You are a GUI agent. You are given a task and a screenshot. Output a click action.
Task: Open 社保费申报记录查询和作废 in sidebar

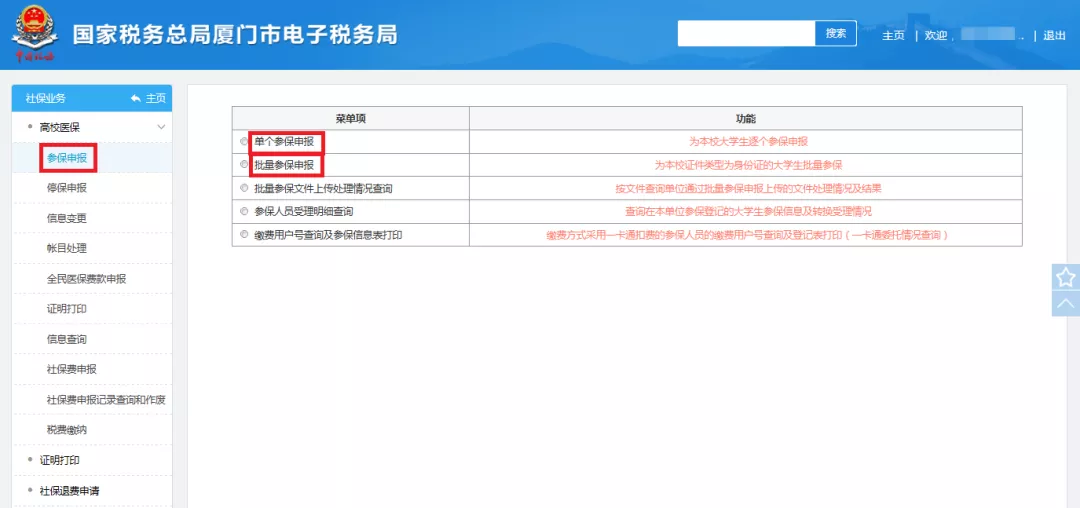pyautogui.click(x=106, y=400)
